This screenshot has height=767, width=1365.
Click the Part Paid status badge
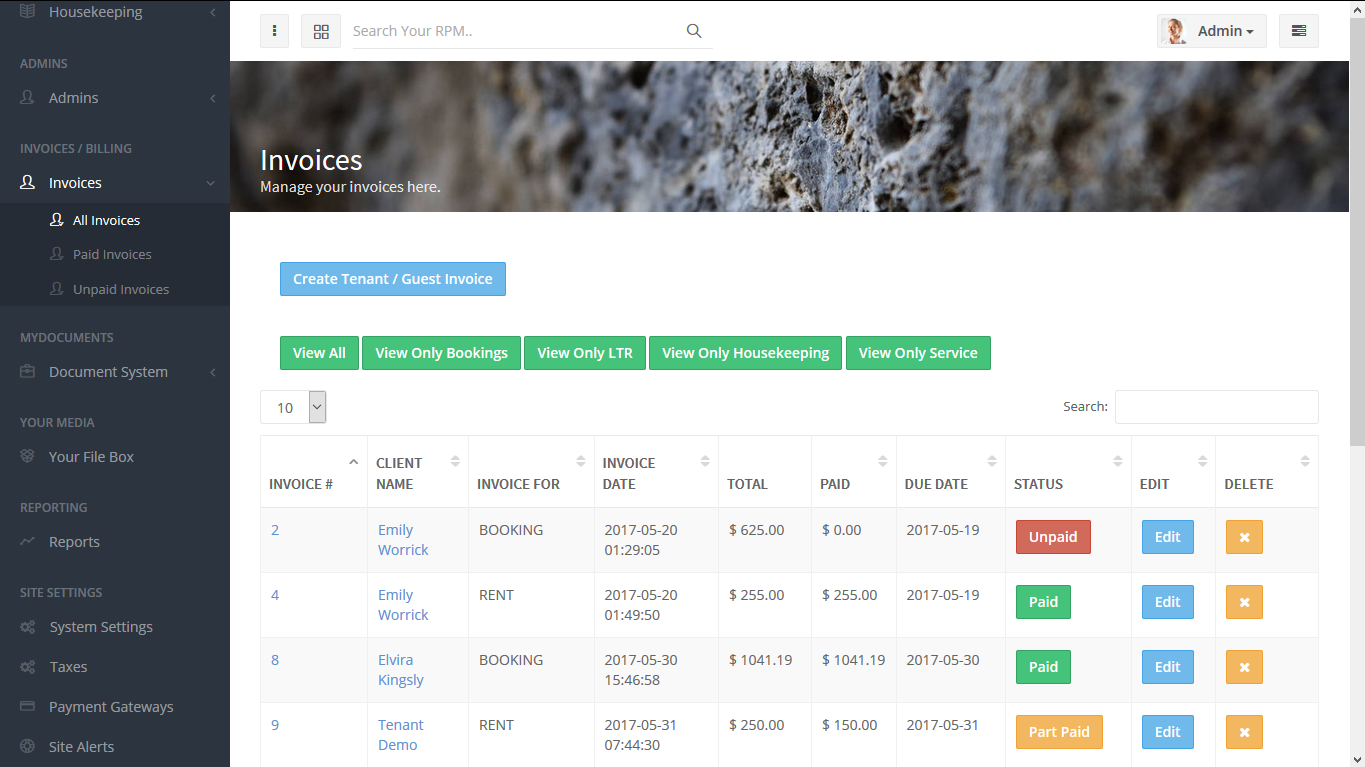click(x=1059, y=732)
